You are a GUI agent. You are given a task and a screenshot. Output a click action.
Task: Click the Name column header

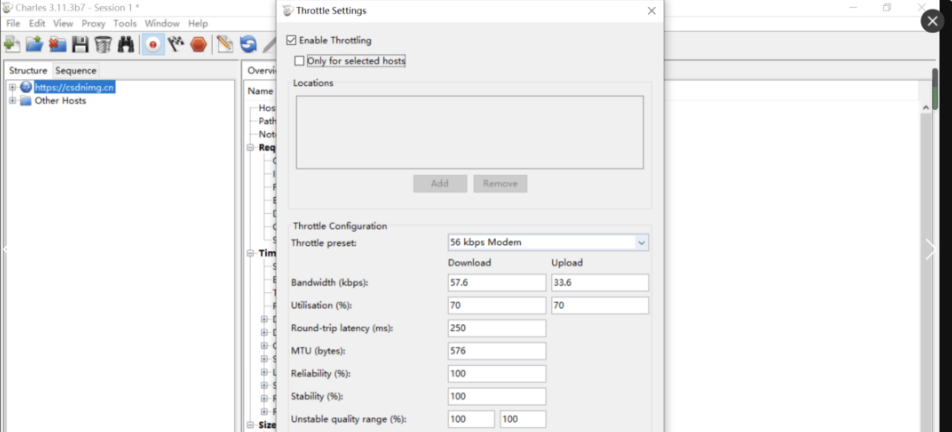[260, 91]
